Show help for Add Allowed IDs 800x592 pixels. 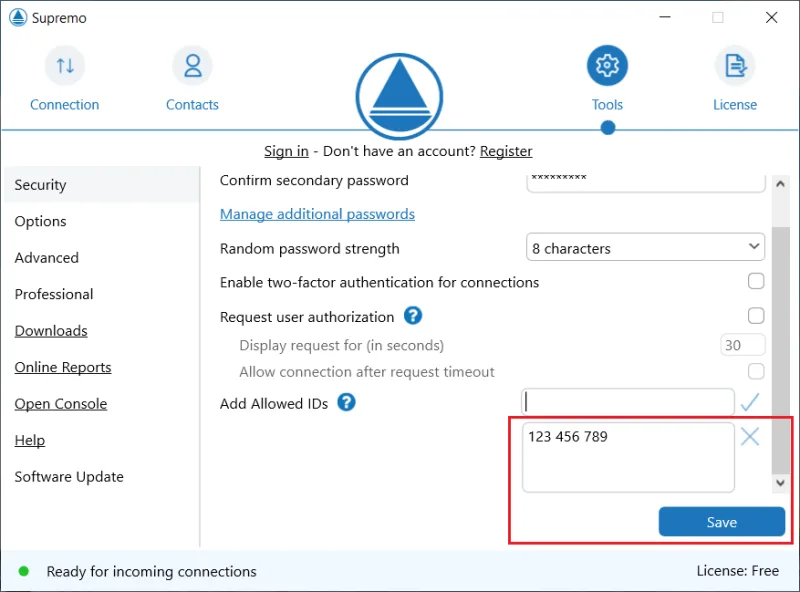[346, 403]
